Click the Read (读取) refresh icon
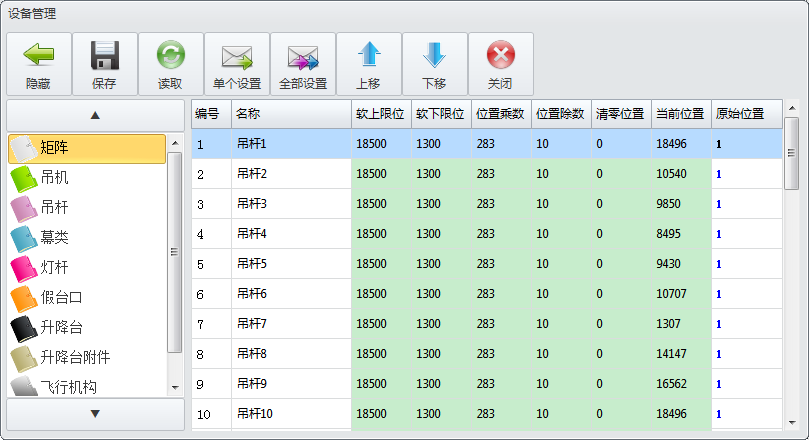Image resolution: width=809 pixels, height=440 pixels. (x=170, y=55)
